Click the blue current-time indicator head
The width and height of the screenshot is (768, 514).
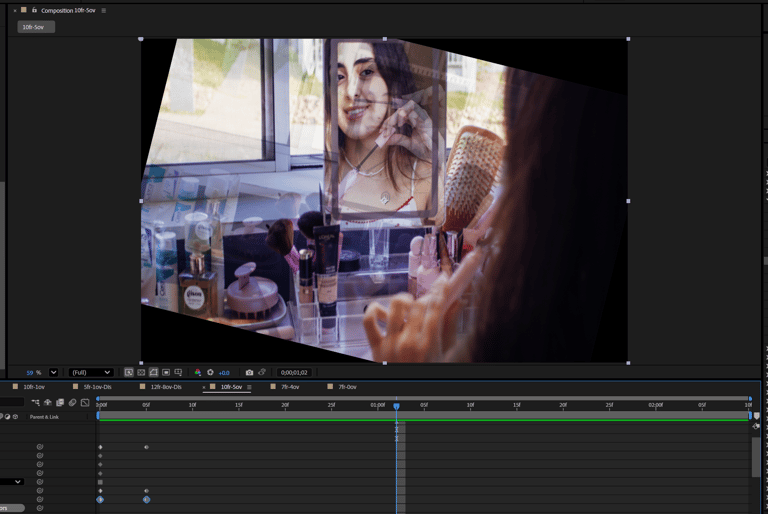397,406
